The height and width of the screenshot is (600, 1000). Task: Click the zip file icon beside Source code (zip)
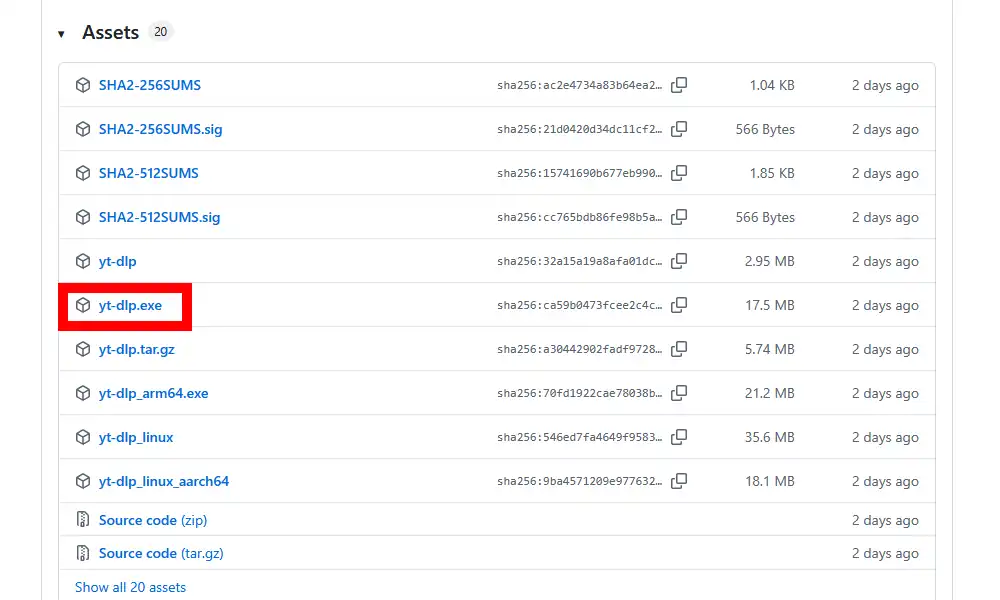pyautogui.click(x=83, y=520)
